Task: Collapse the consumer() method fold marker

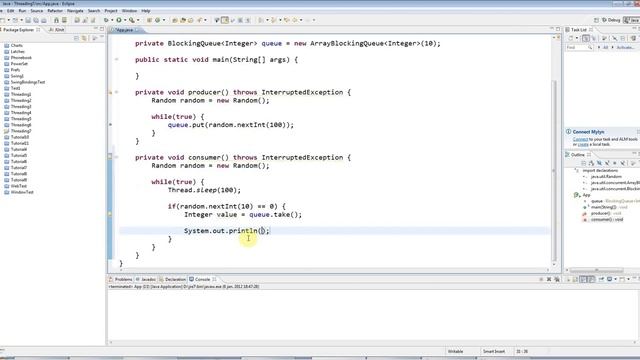Action: [116, 157]
